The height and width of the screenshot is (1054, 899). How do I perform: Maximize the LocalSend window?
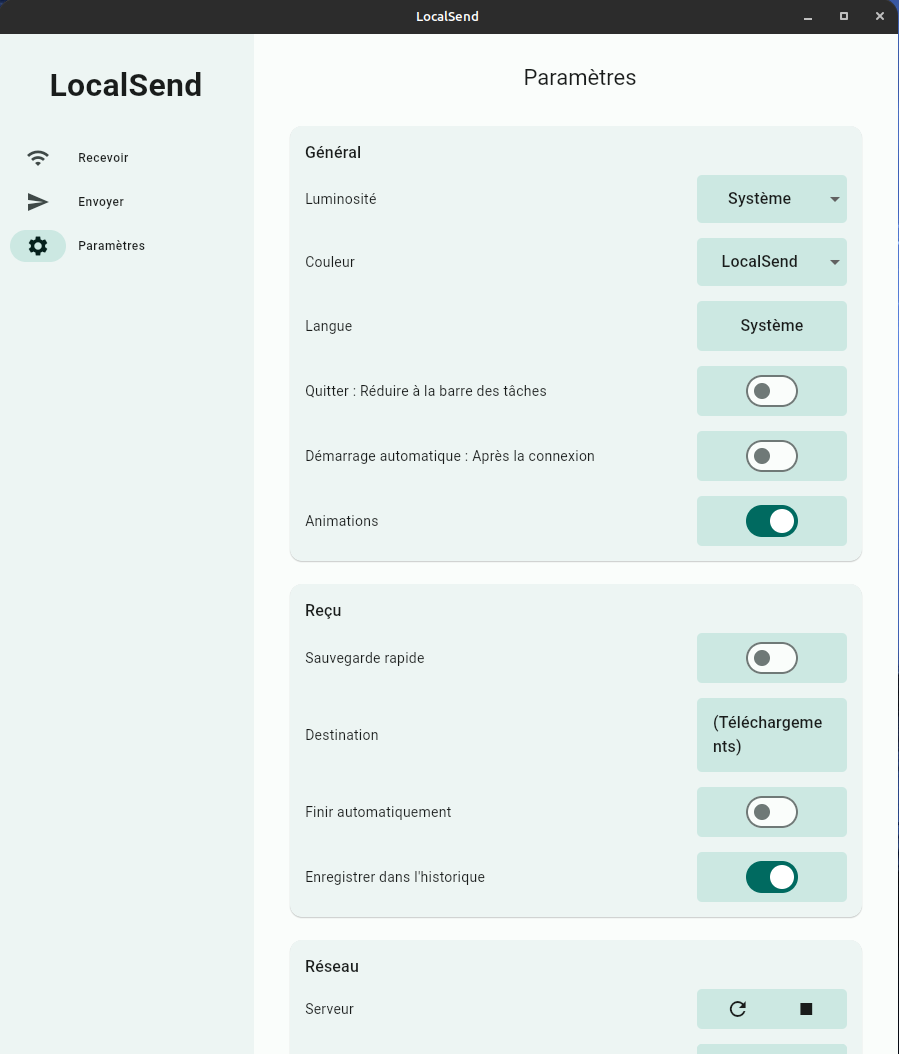[844, 17]
